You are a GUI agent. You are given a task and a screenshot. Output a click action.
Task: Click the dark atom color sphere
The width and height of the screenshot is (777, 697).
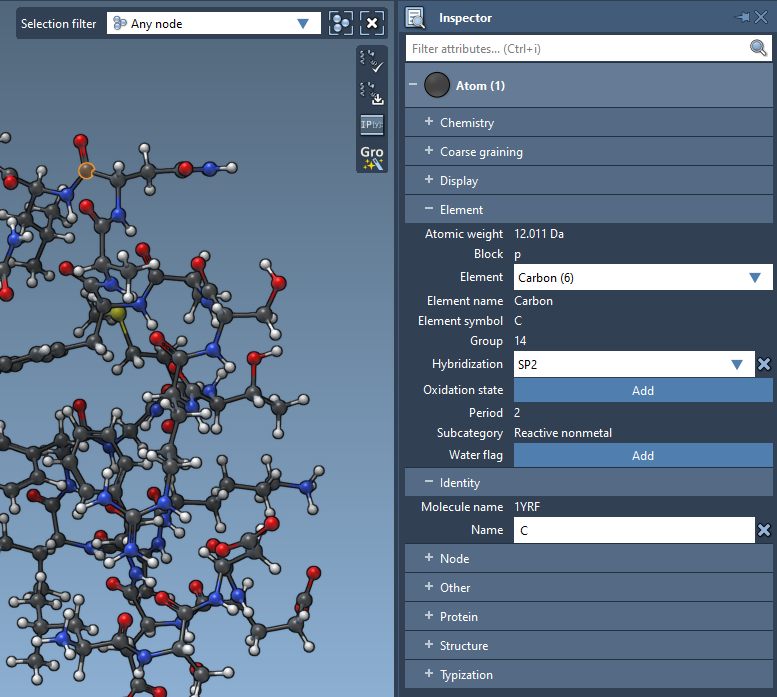click(x=437, y=86)
